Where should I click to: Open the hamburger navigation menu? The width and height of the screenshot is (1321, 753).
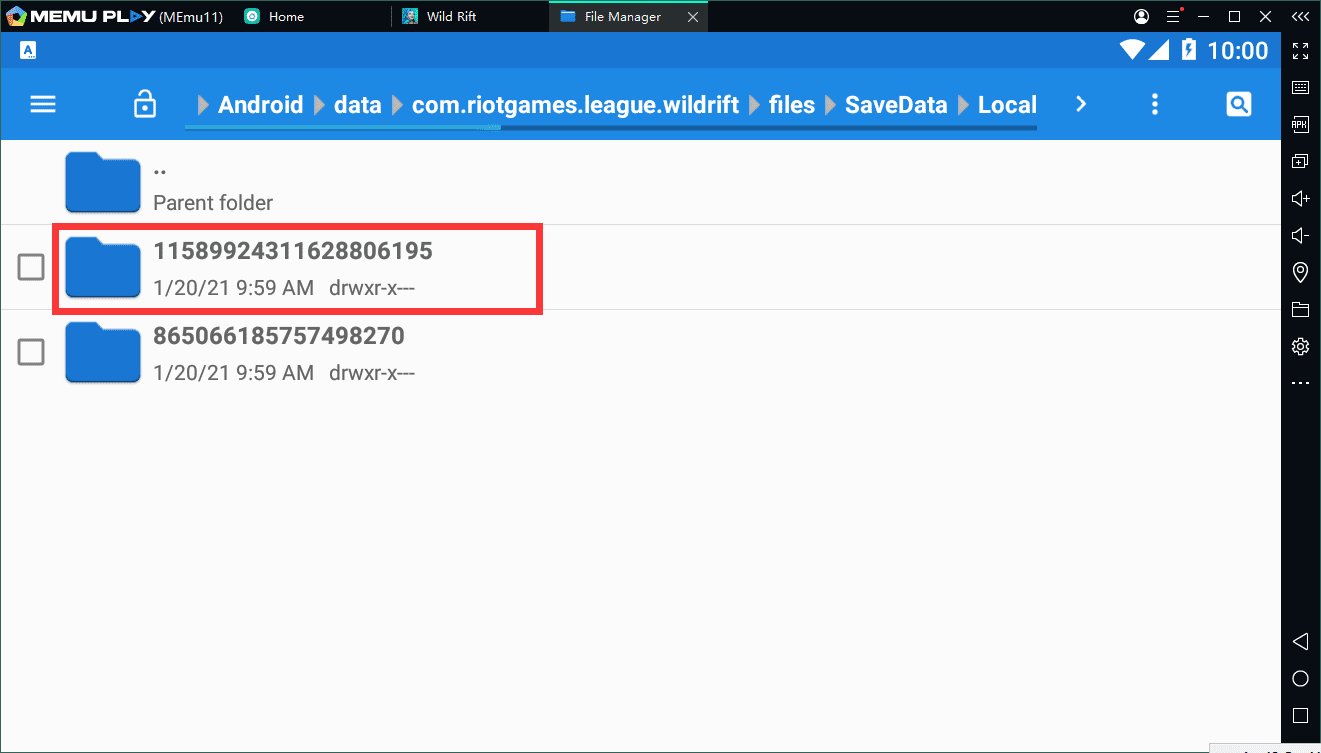pos(43,104)
